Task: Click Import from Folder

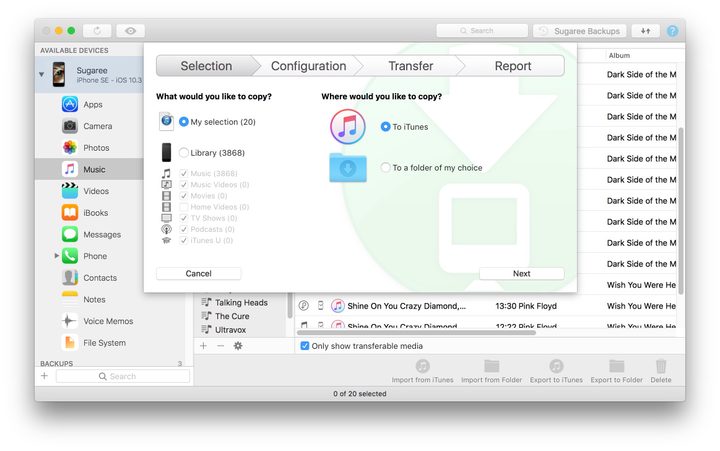Action: point(491,371)
